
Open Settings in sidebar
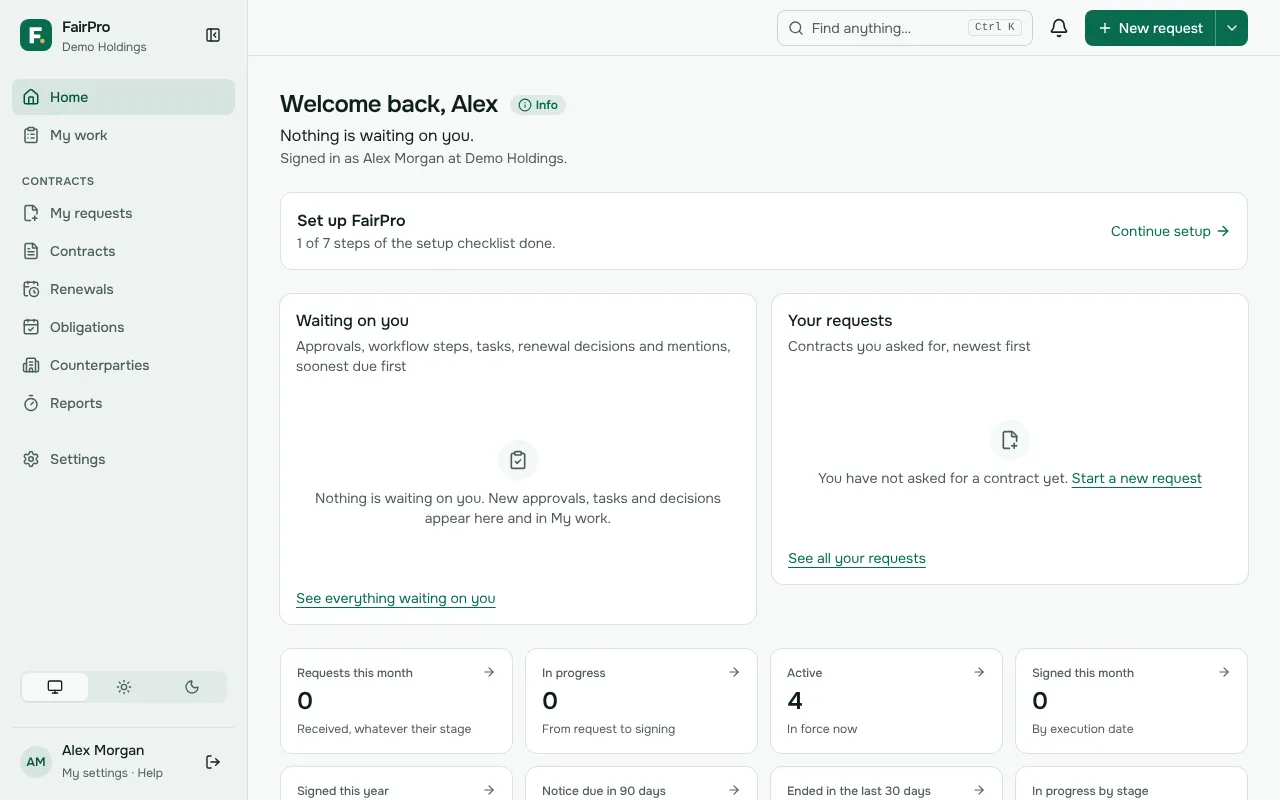tap(124, 459)
